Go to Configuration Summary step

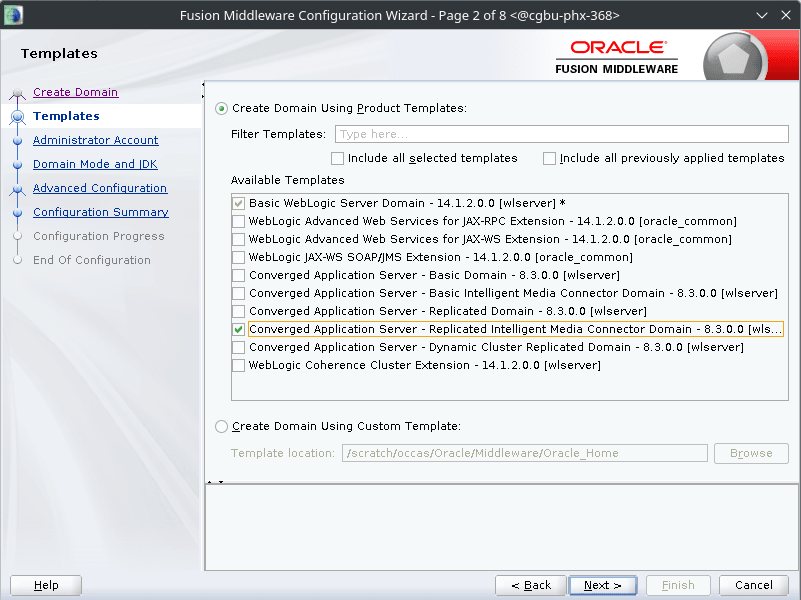(101, 212)
